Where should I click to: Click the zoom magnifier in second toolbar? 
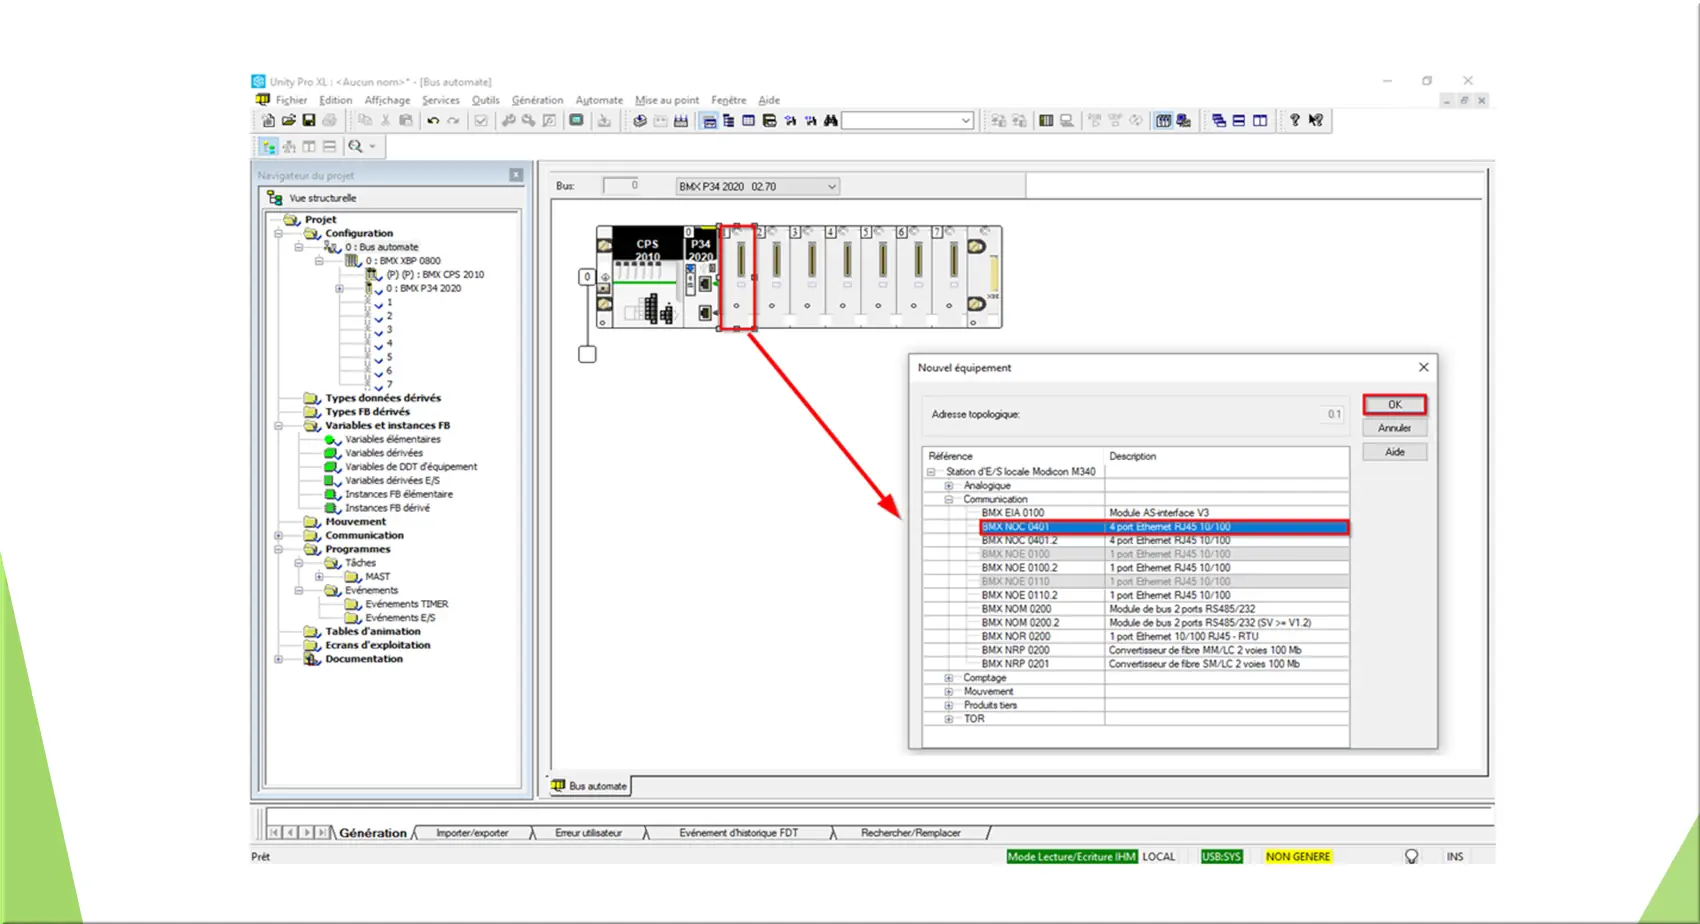[355, 147]
